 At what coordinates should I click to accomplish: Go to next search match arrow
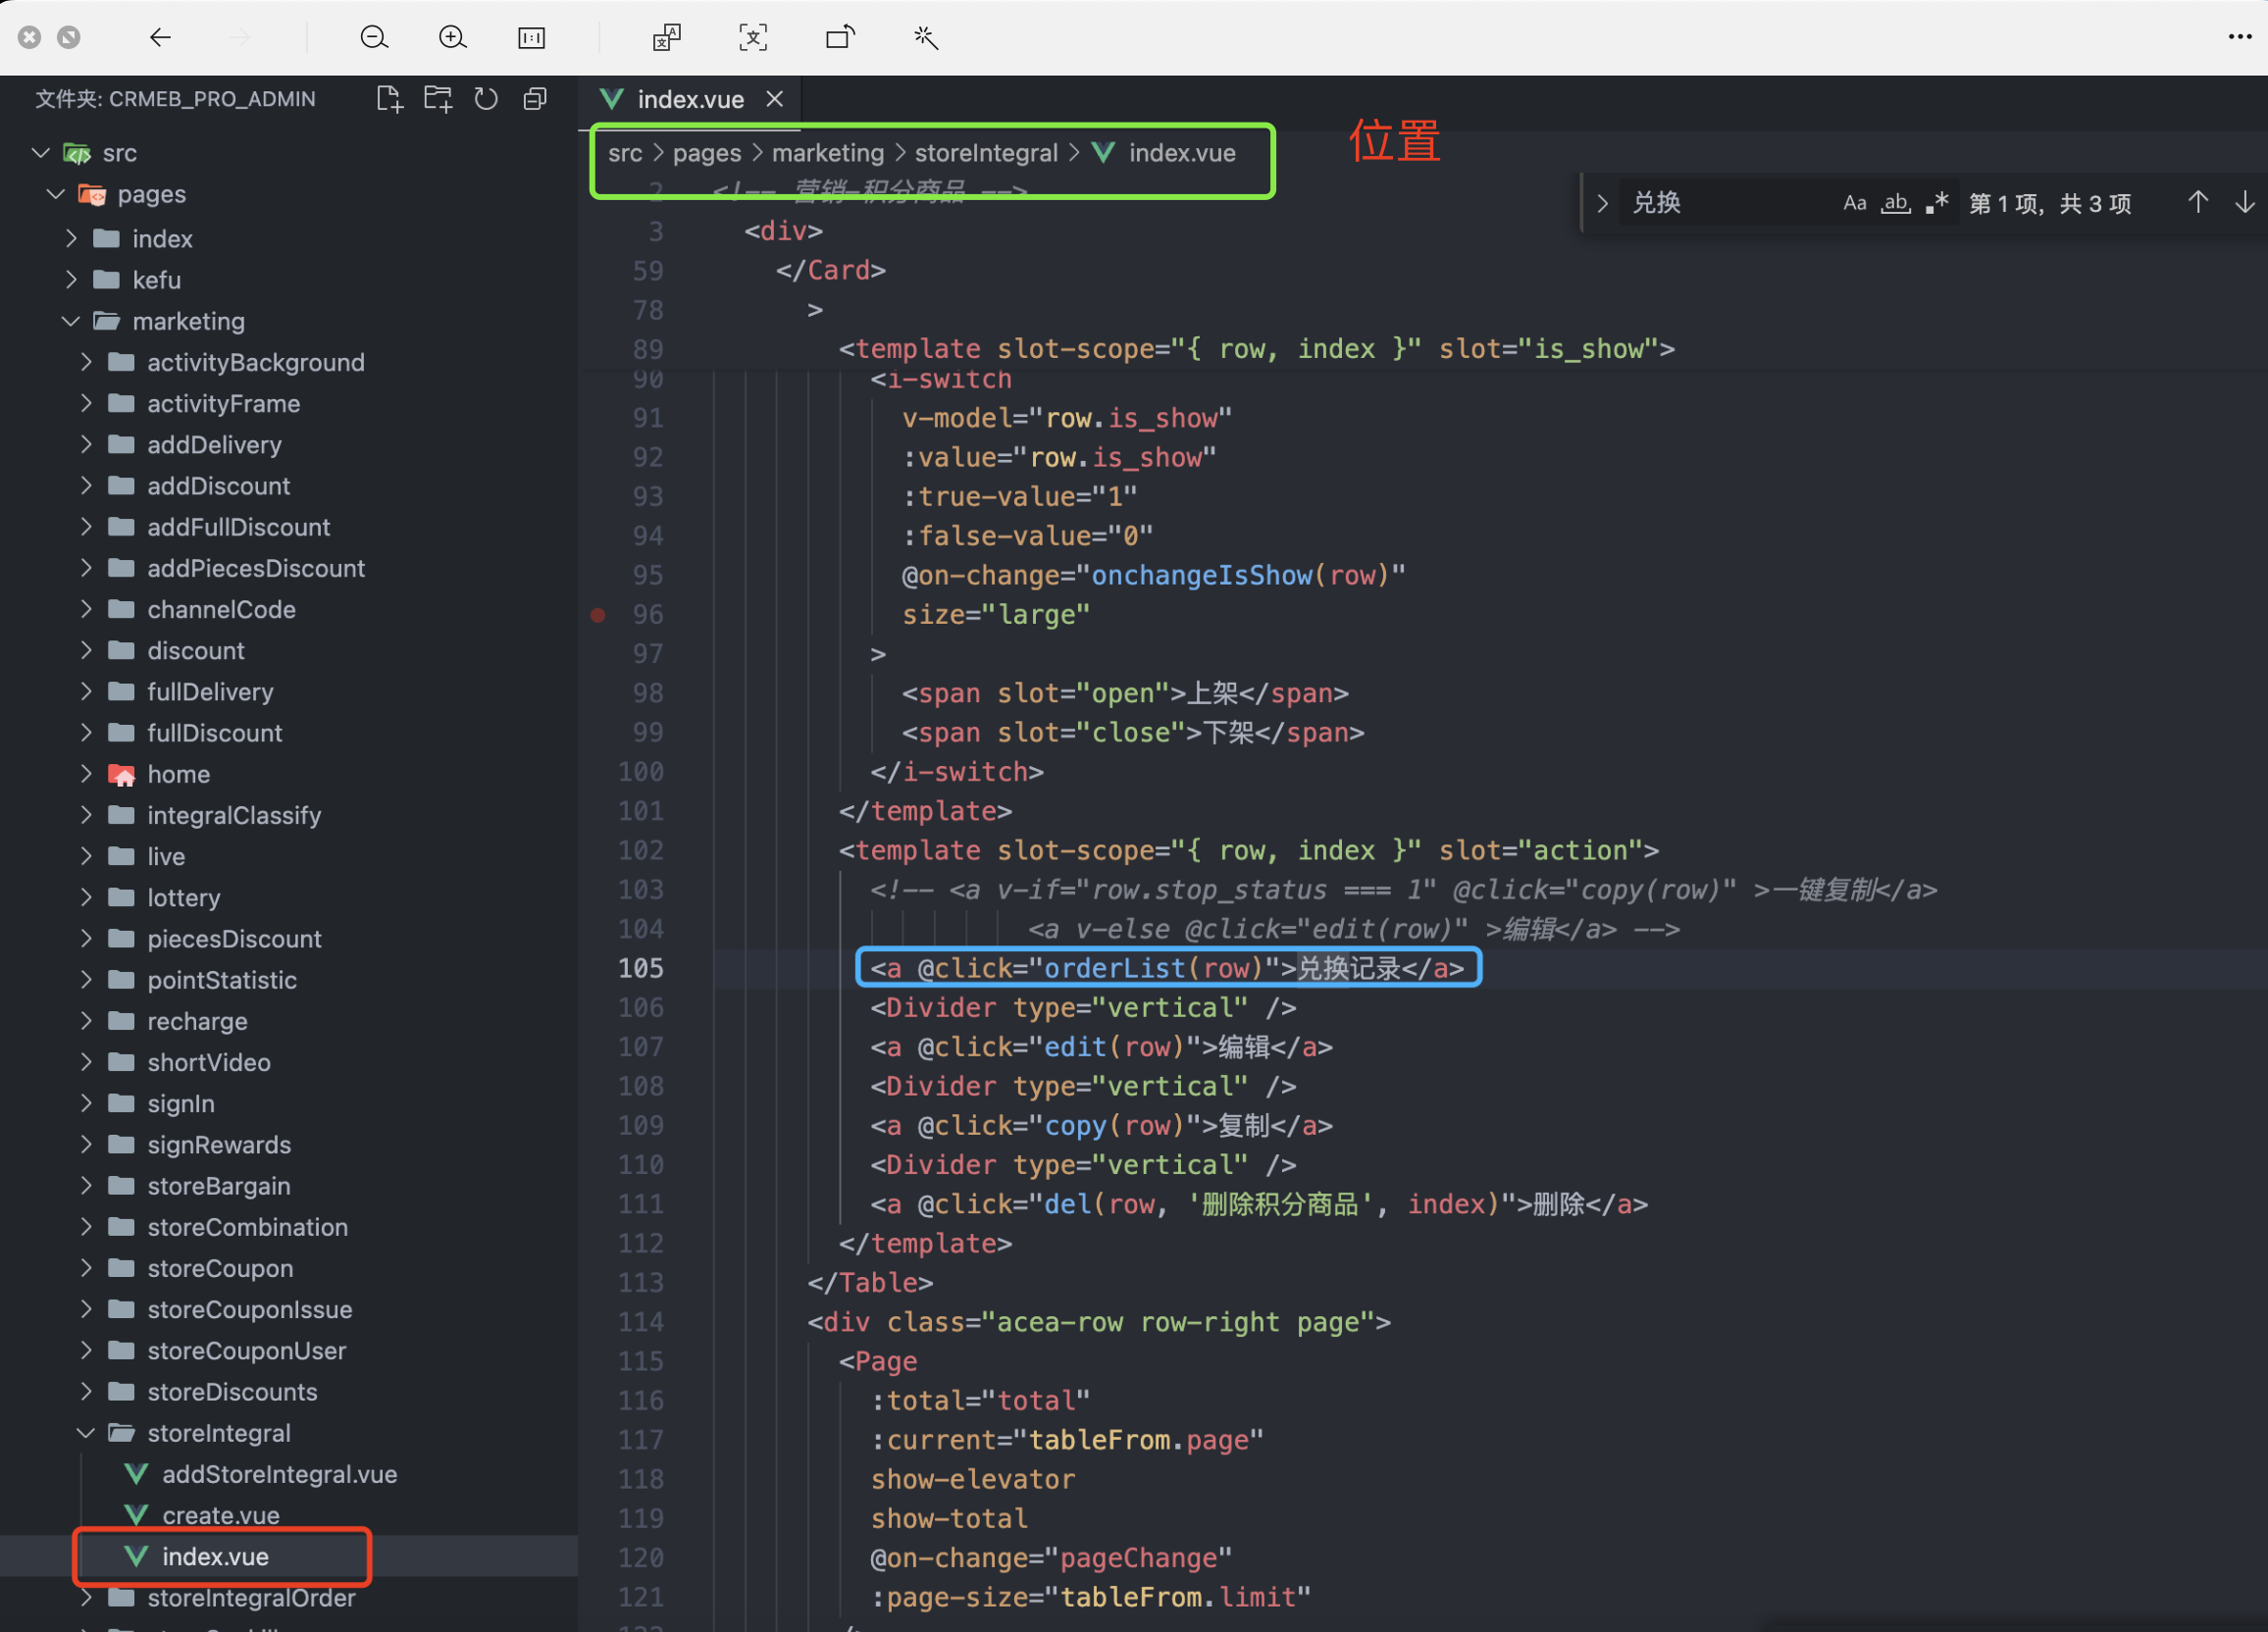[x=2245, y=203]
